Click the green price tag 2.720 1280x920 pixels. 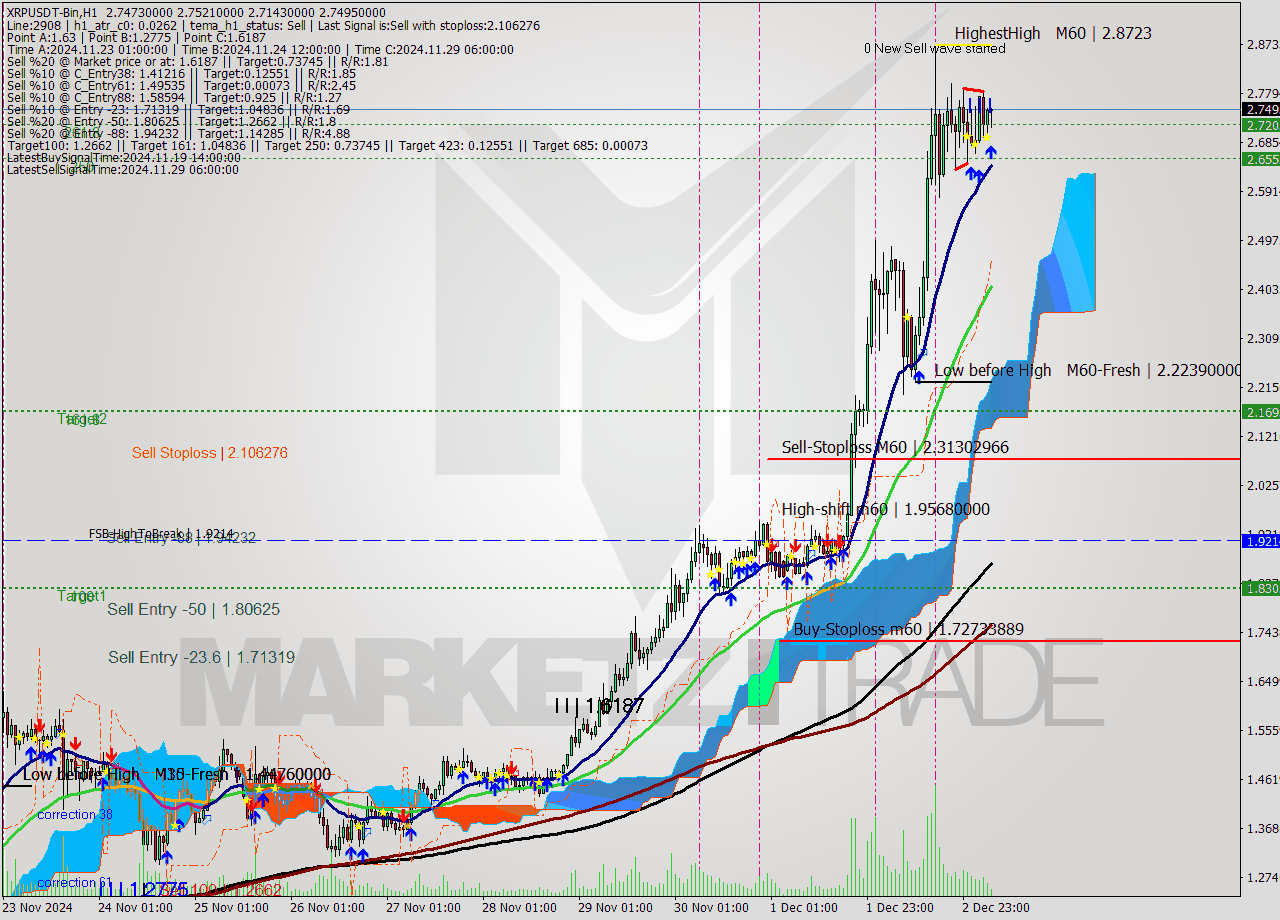click(1260, 125)
